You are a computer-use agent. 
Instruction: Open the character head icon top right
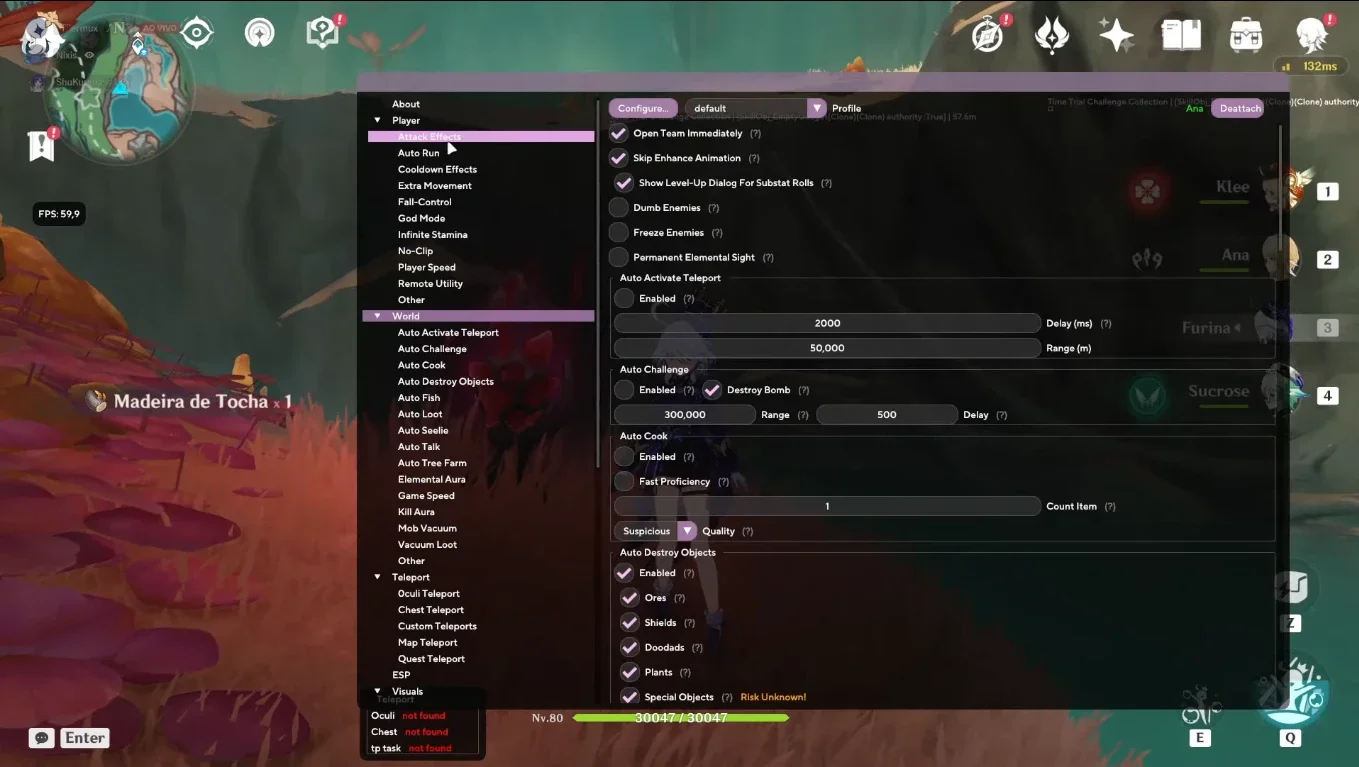[x=1313, y=35]
